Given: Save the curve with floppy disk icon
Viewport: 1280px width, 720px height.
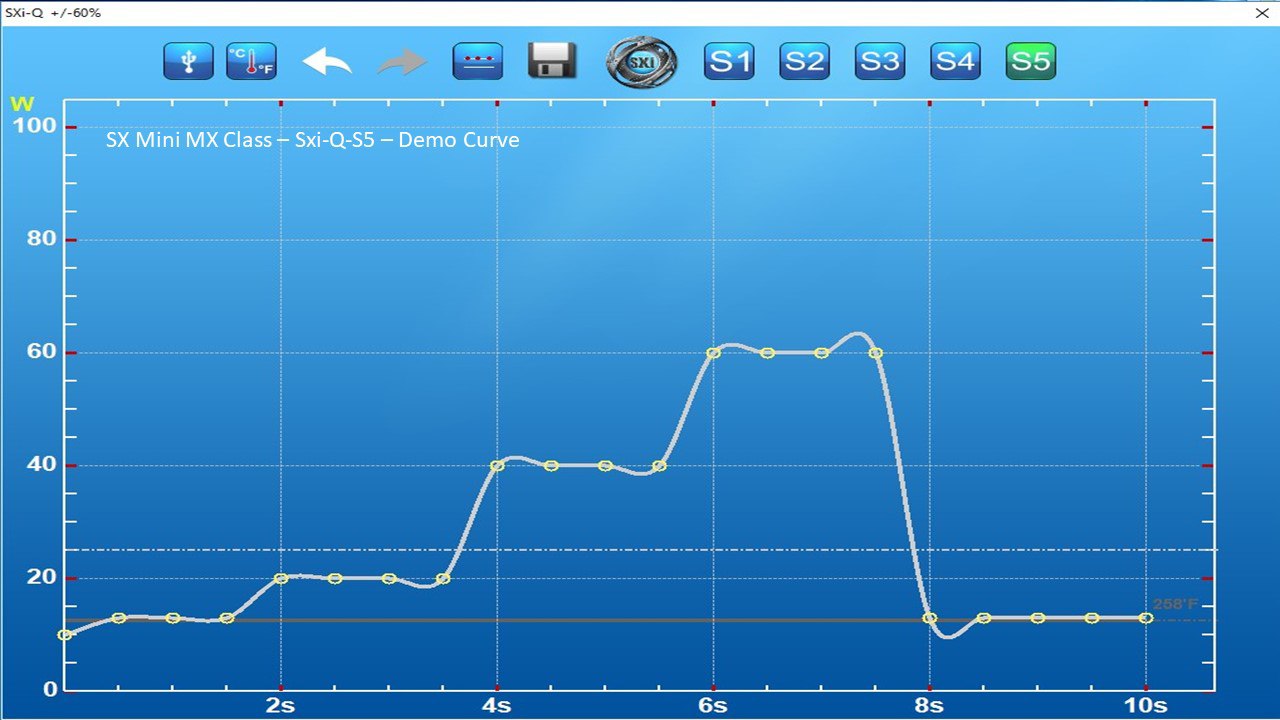Looking at the screenshot, I should [x=552, y=62].
